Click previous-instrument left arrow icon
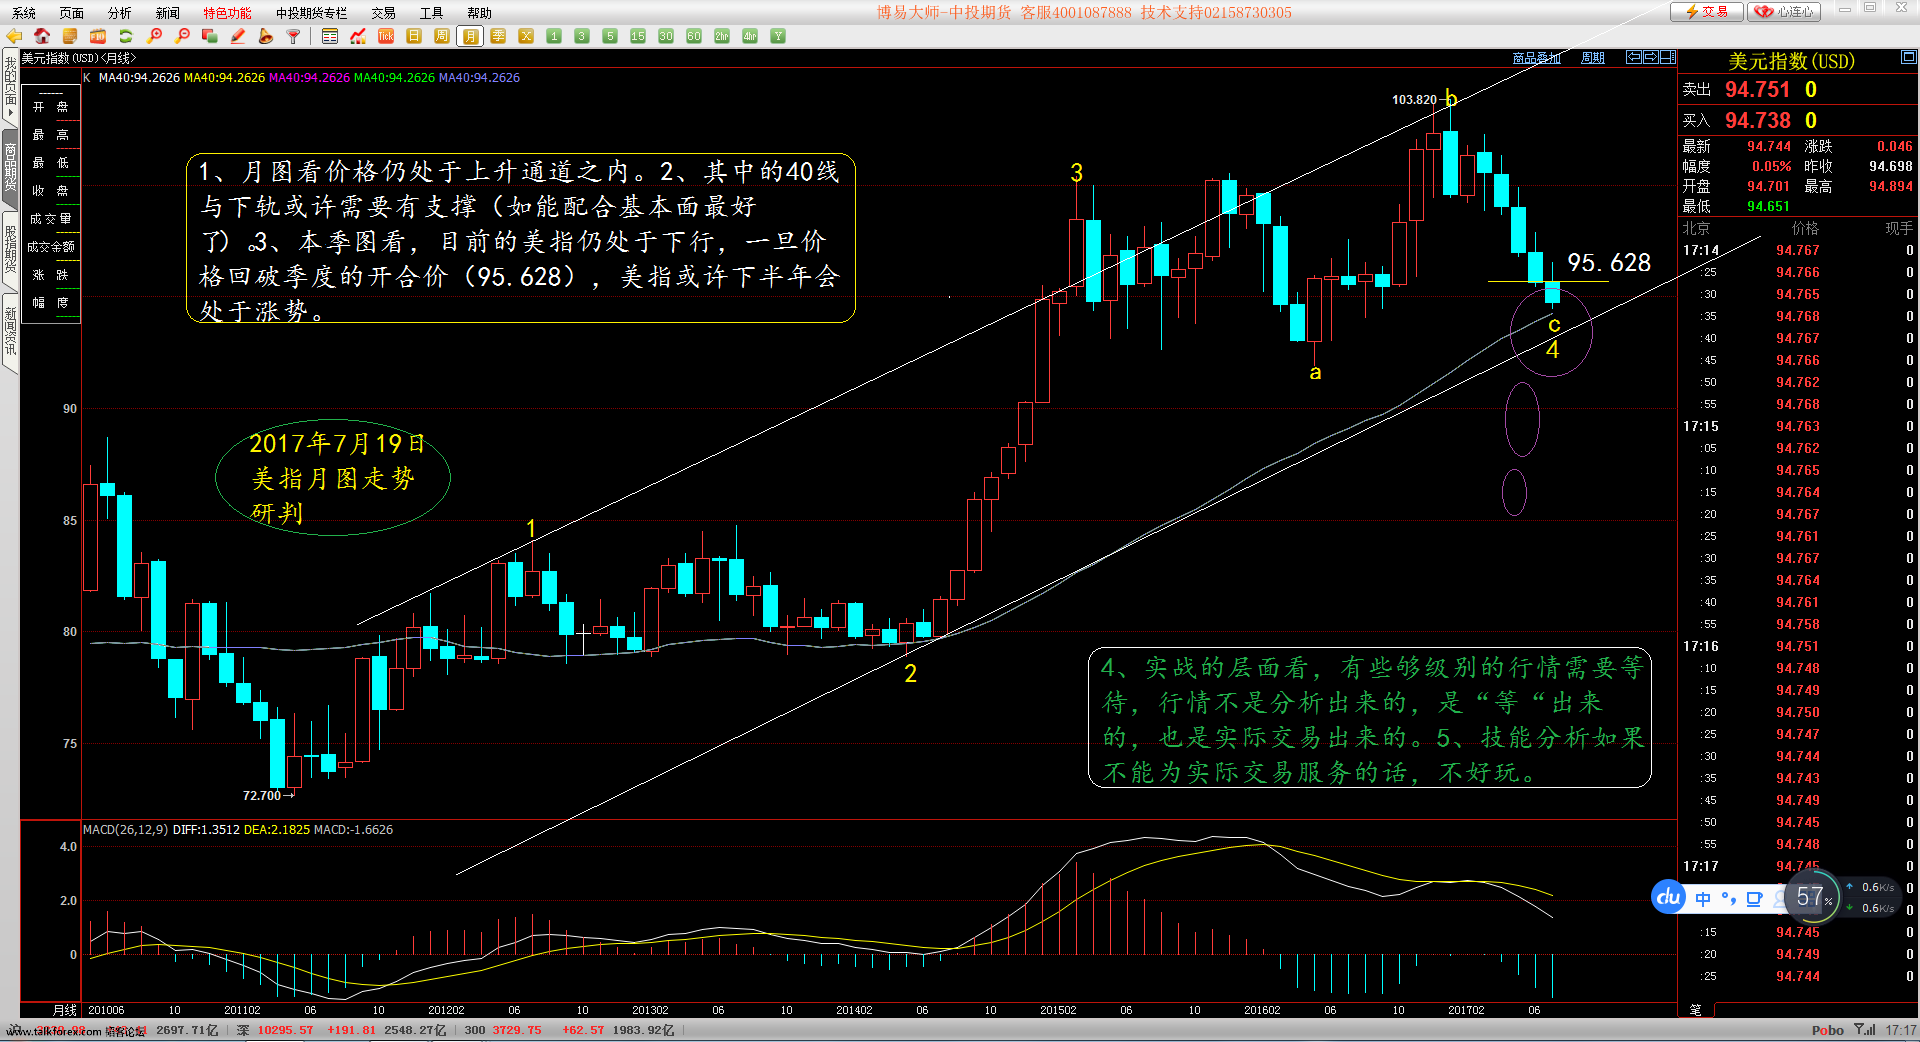Viewport: 1920px width, 1042px height. (1634, 57)
